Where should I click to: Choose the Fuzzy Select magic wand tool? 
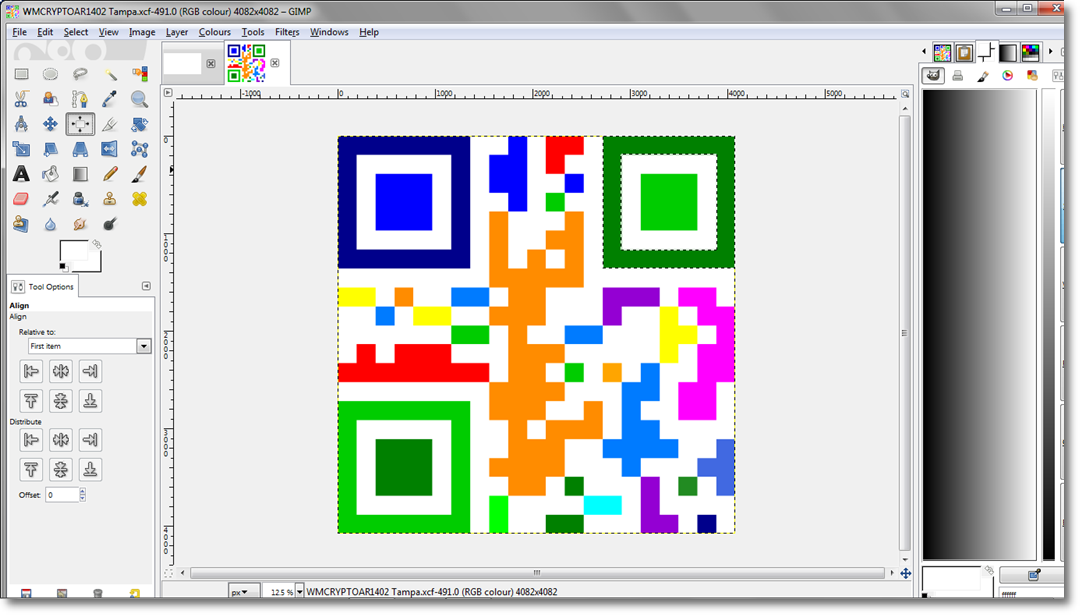pos(110,74)
